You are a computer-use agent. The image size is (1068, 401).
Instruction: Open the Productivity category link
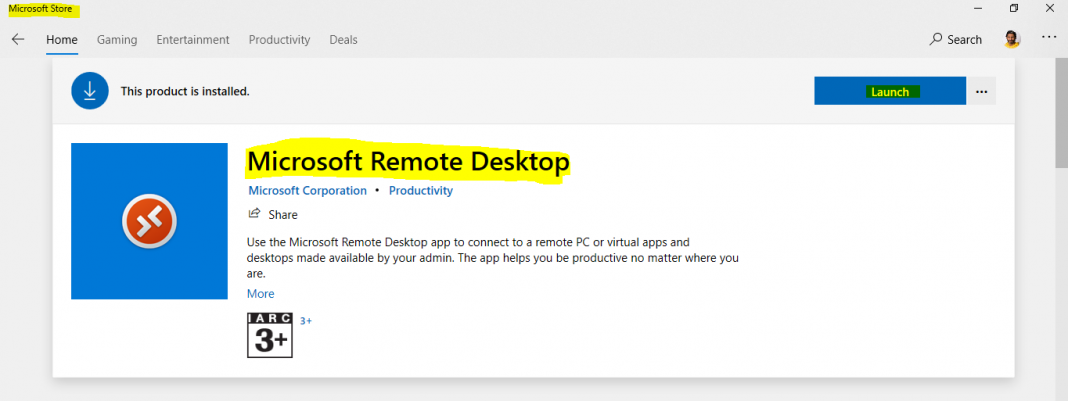[x=420, y=191]
